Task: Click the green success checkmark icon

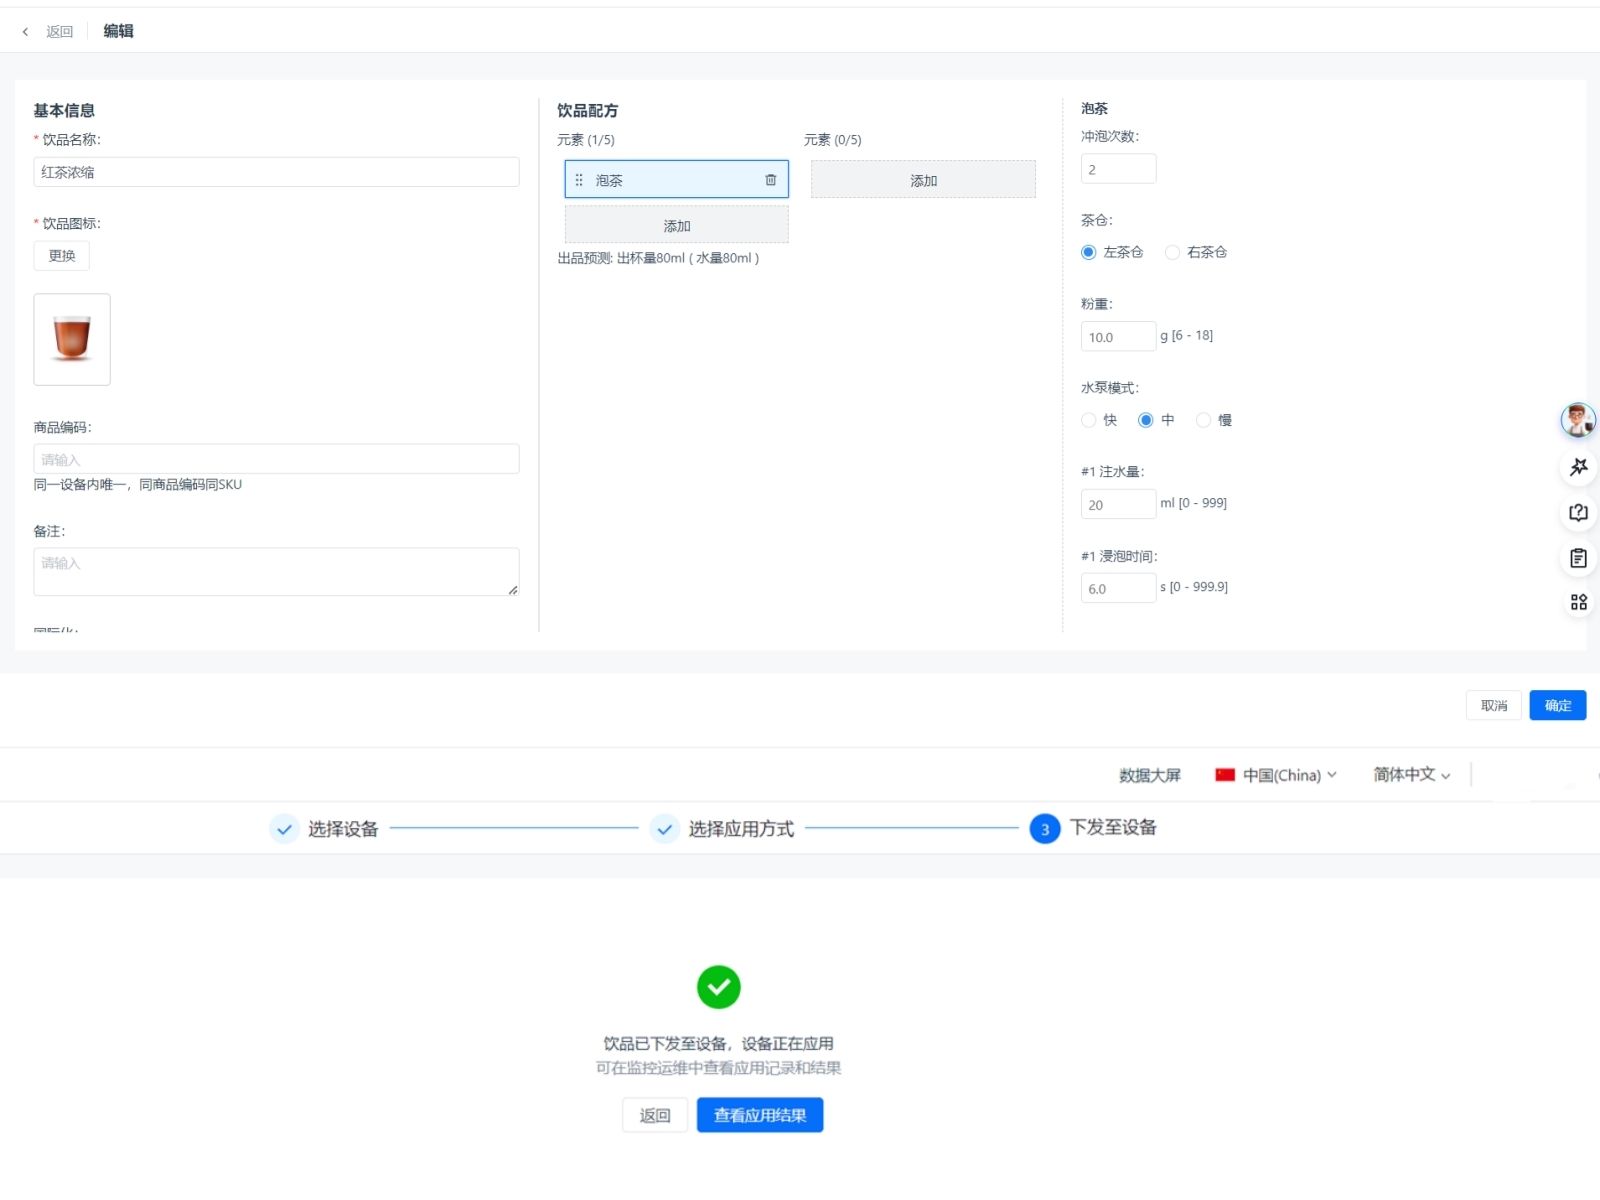Action: pos(718,987)
